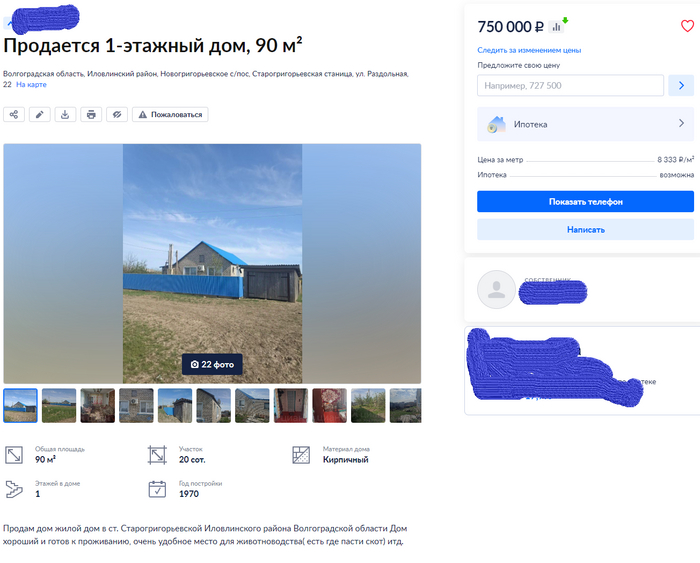The image size is (700, 563).
Task: Open price history chart icon
Action: pos(556,27)
